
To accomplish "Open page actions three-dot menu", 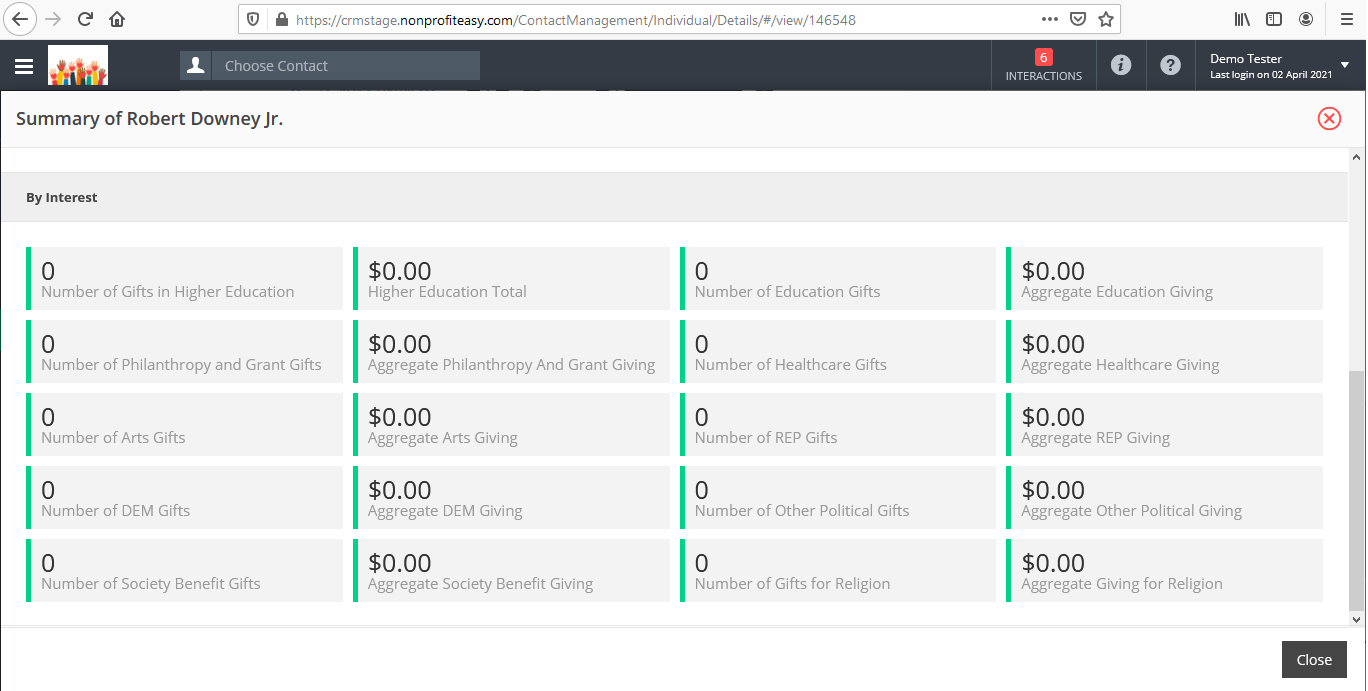I will [1050, 19].
